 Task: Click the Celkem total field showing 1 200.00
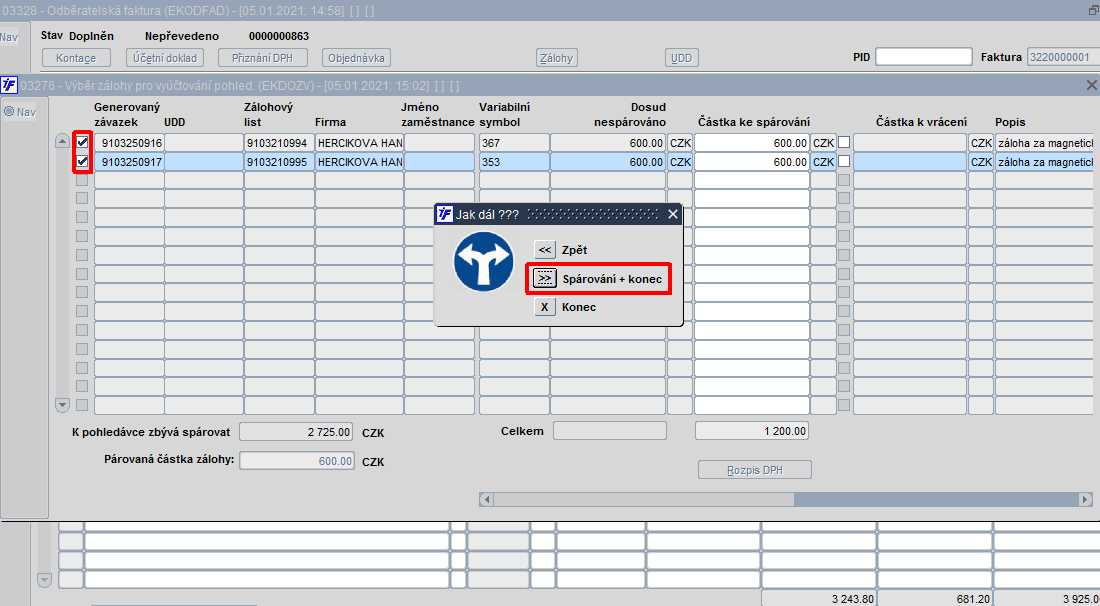[752, 430]
